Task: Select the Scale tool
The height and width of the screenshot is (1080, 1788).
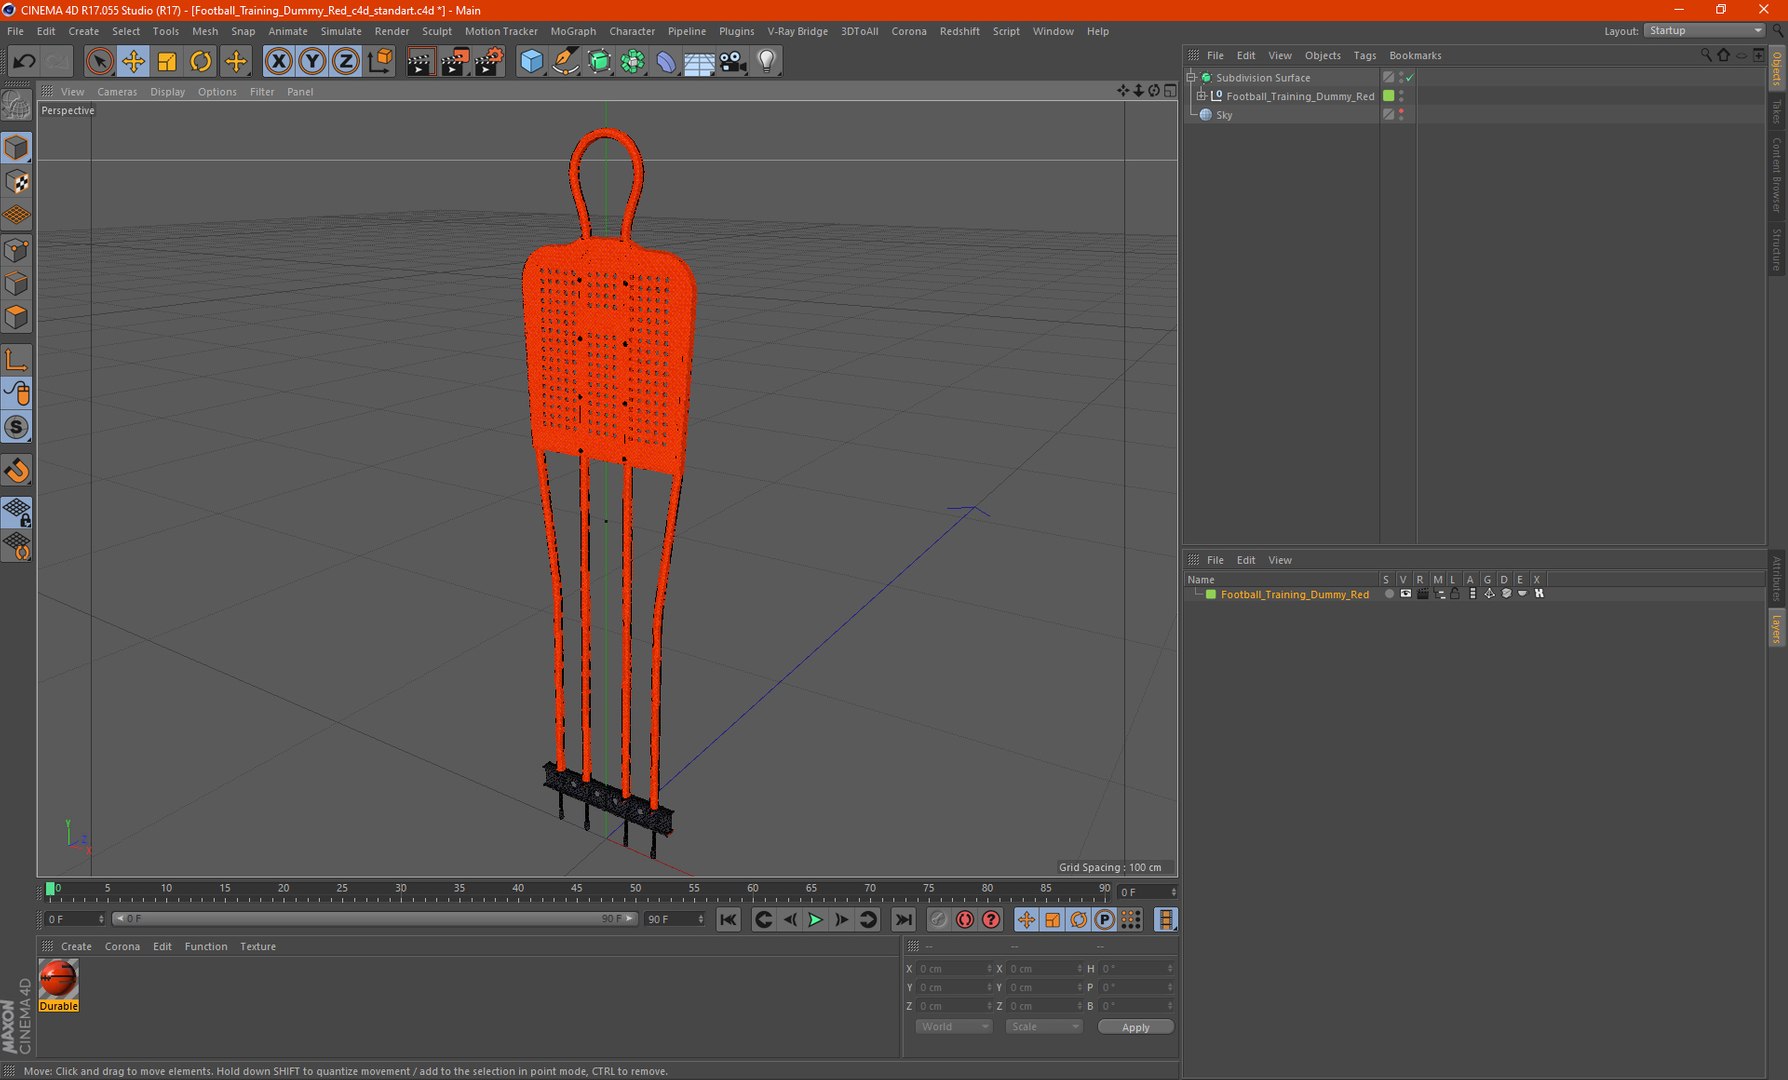Action: [x=167, y=62]
